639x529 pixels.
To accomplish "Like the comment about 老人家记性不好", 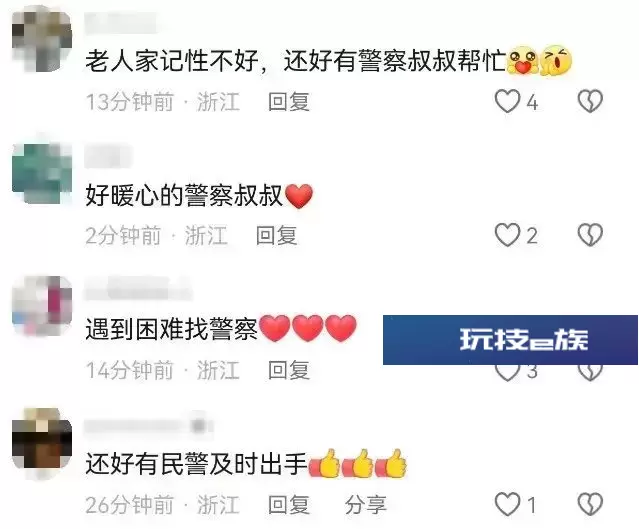I will (x=508, y=101).
